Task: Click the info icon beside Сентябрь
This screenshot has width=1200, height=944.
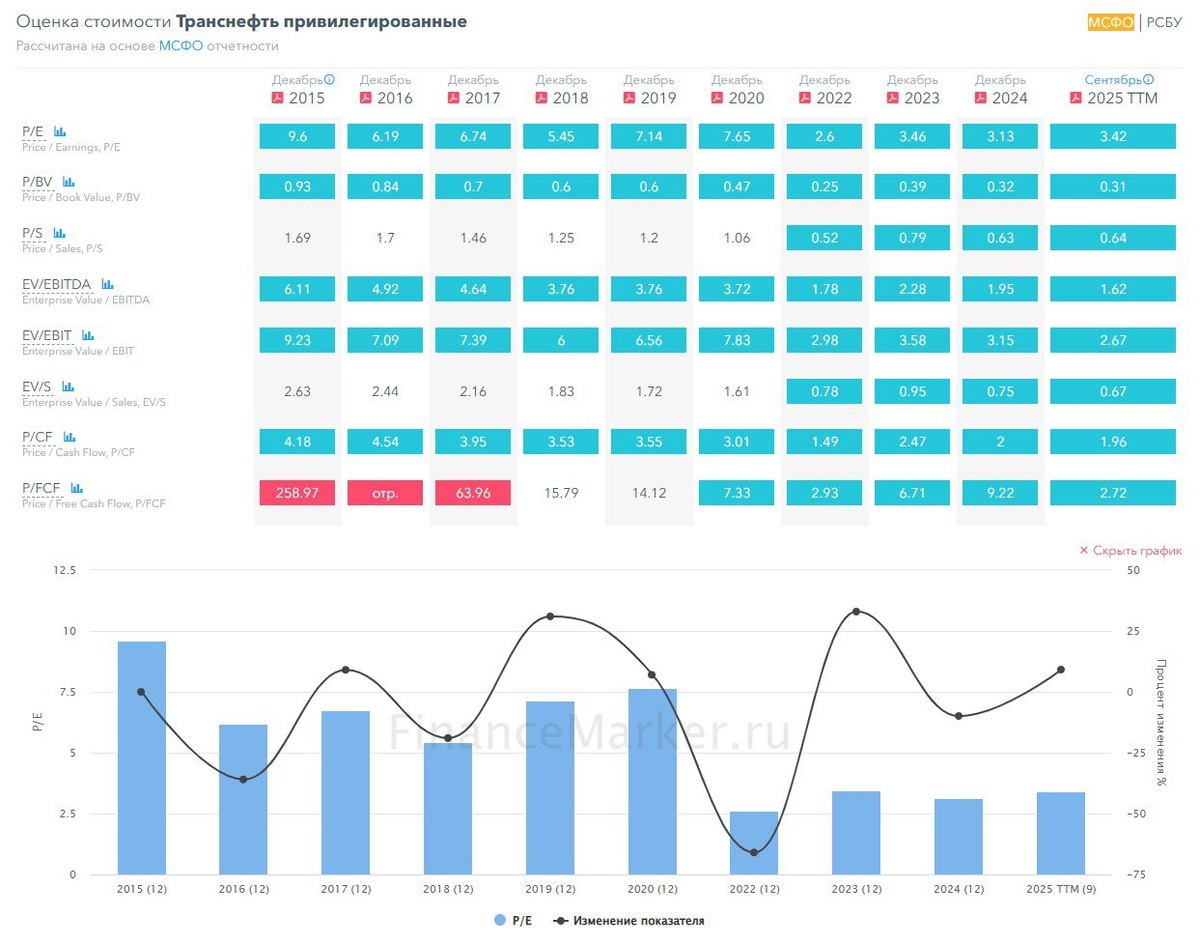Action: pos(1149,80)
